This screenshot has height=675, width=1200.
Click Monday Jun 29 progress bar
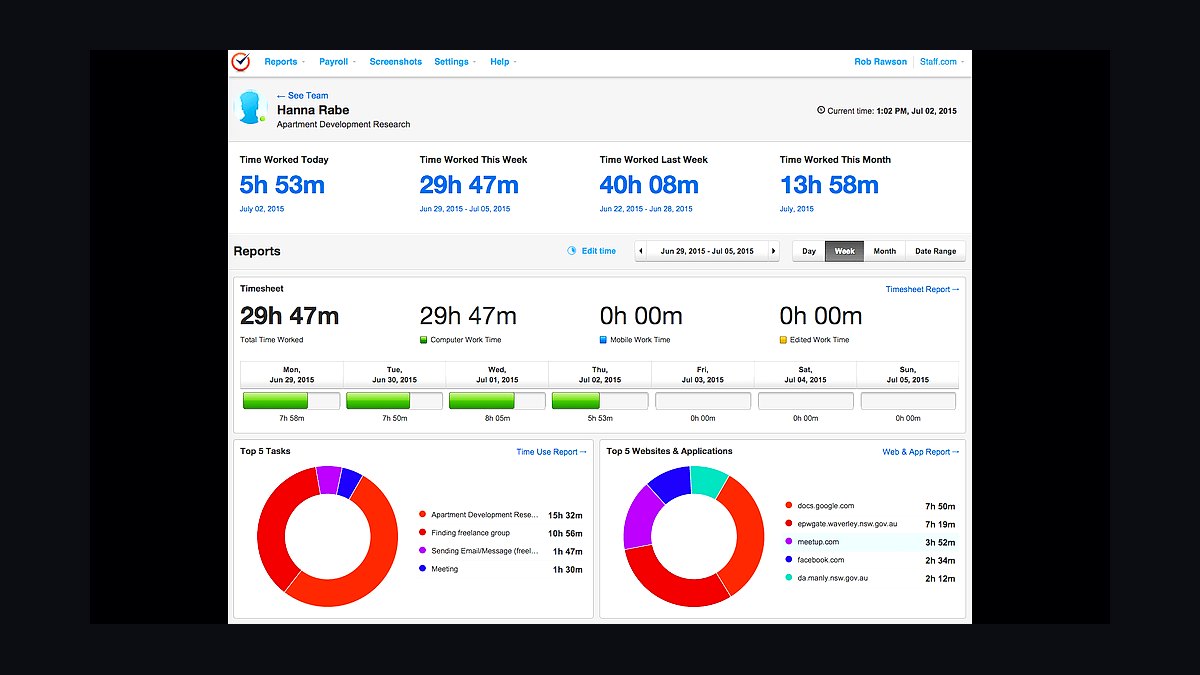[291, 401]
